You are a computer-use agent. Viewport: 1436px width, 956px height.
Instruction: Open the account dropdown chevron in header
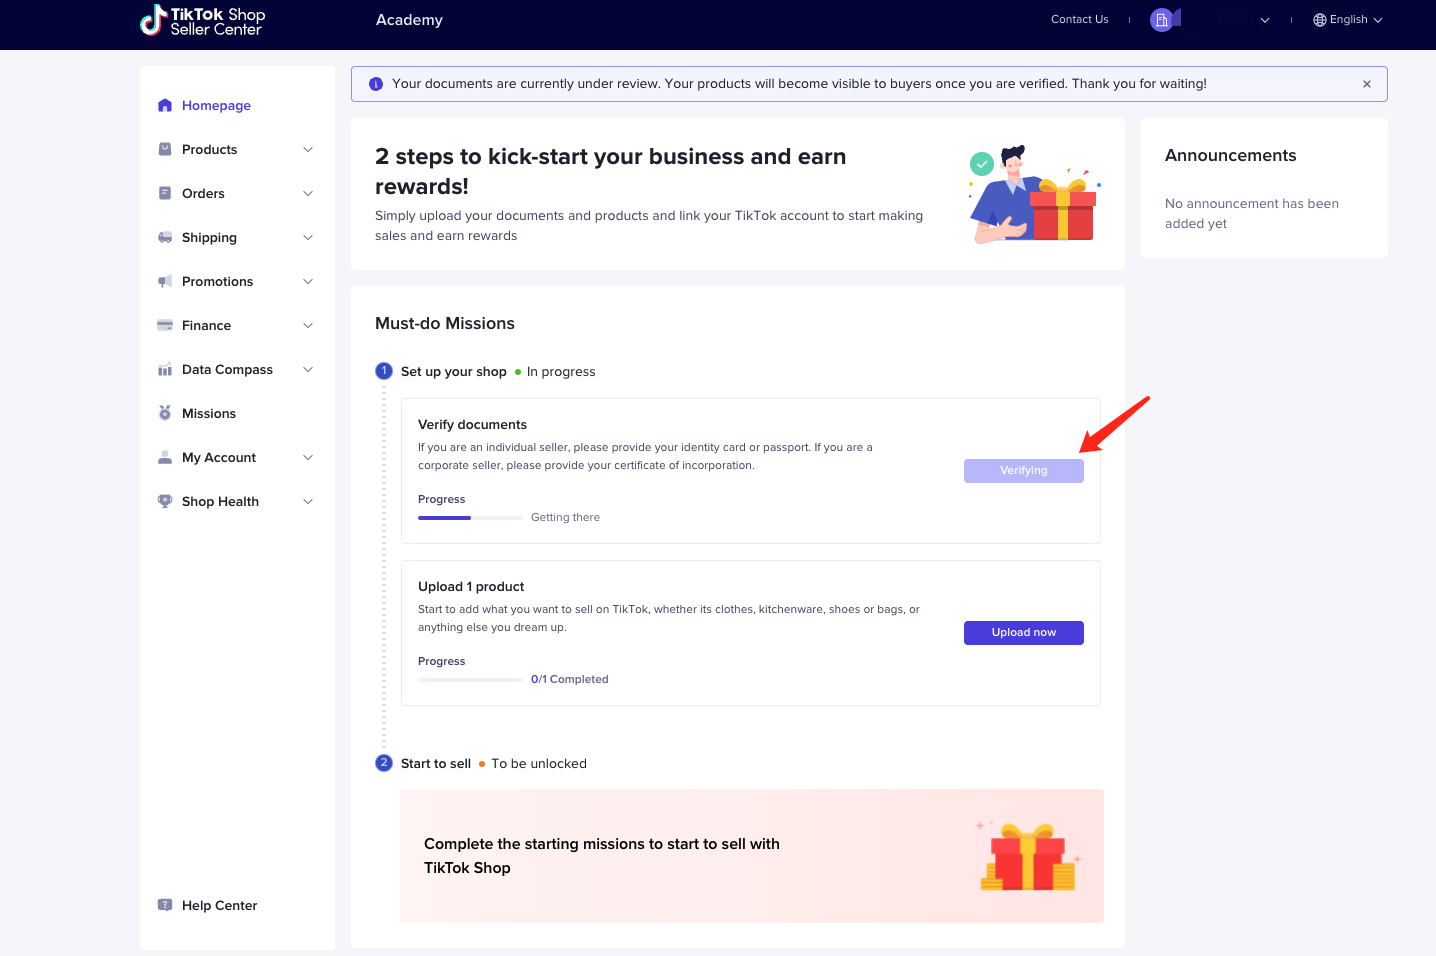[x=1265, y=20]
